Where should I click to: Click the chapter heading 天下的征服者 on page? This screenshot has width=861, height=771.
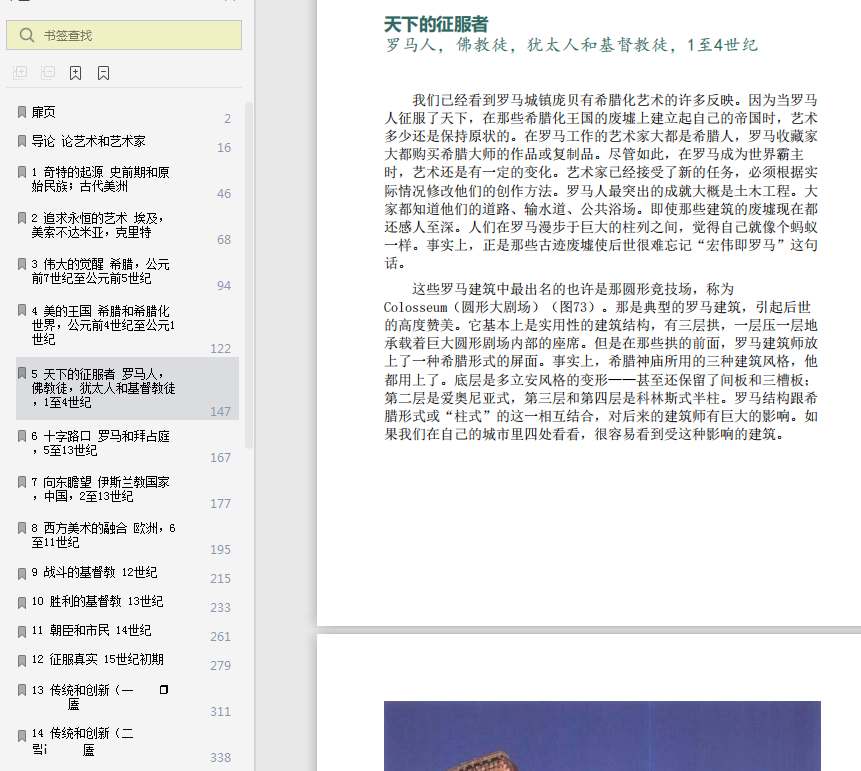436,24
